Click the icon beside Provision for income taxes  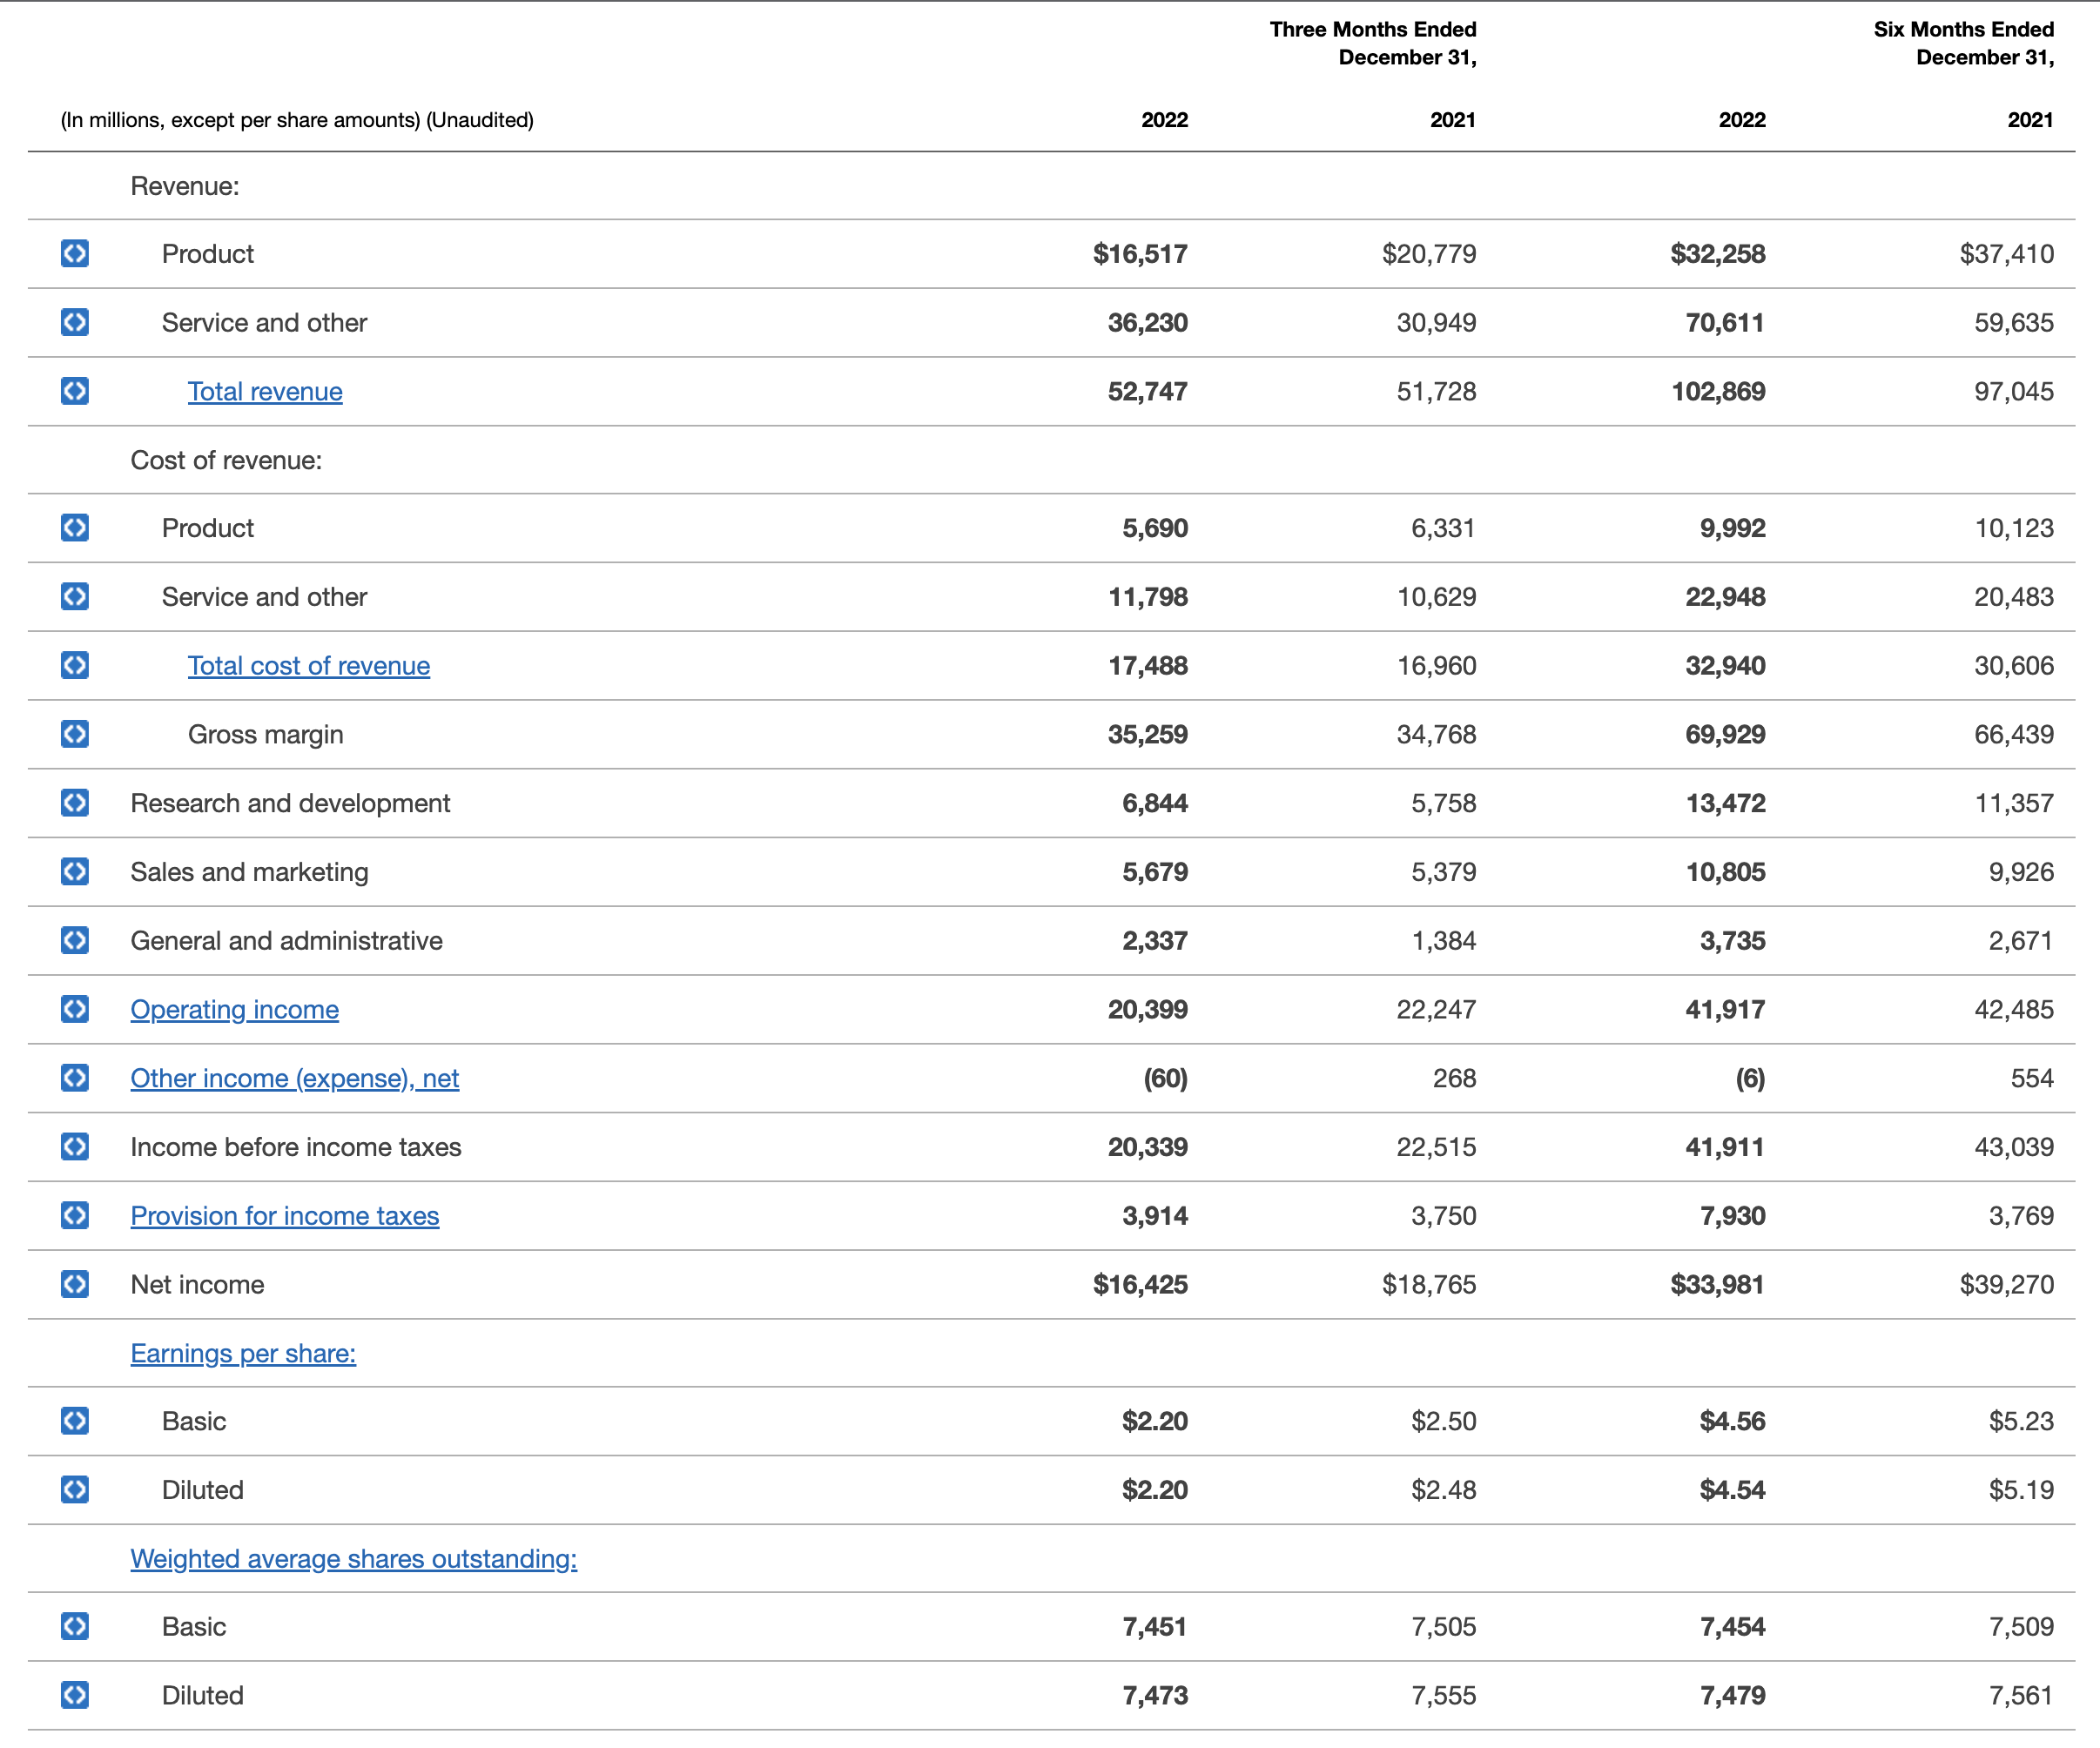(x=75, y=1215)
